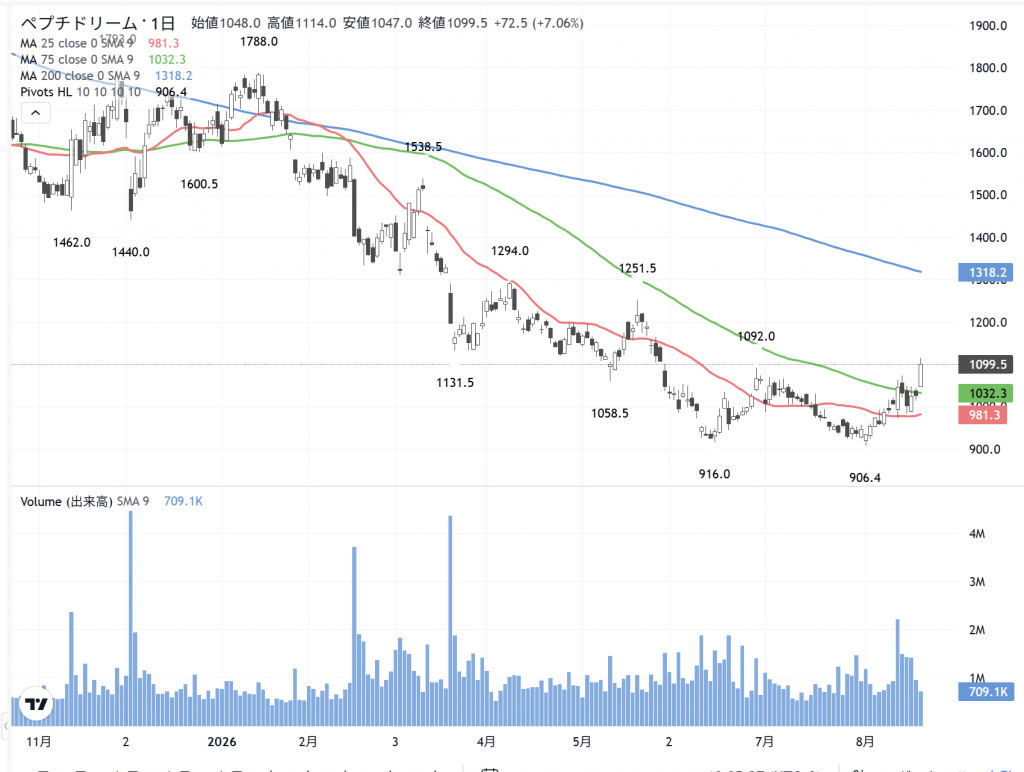
Task: Click the 709.1K volume axis label
Action: point(986,692)
